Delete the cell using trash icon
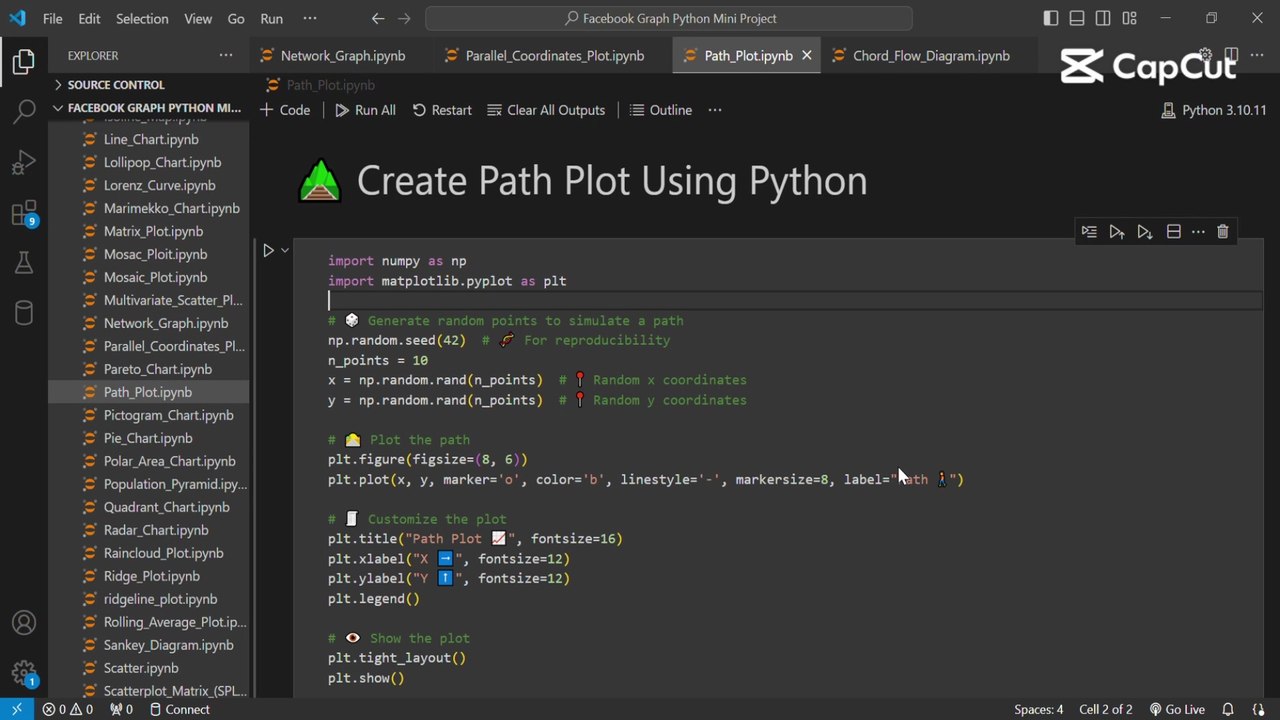1280x720 pixels. pyautogui.click(x=1222, y=232)
